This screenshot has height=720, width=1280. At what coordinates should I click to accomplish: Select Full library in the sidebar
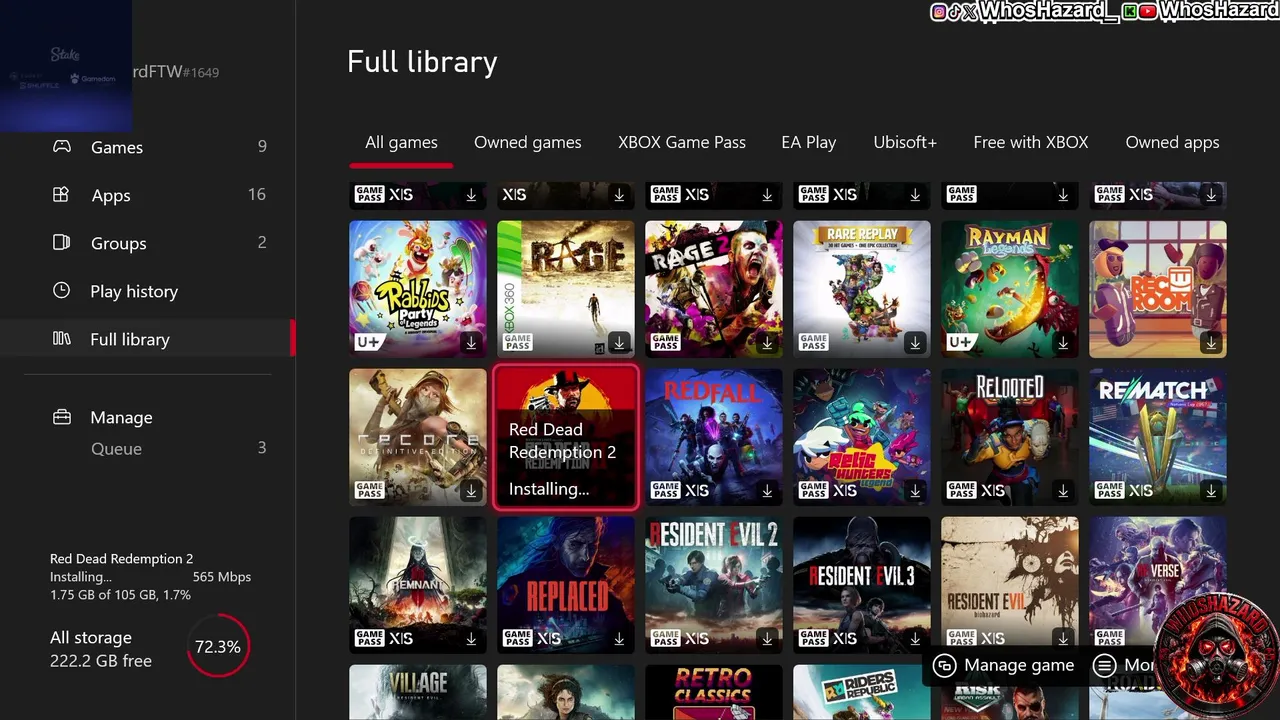coord(148,339)
